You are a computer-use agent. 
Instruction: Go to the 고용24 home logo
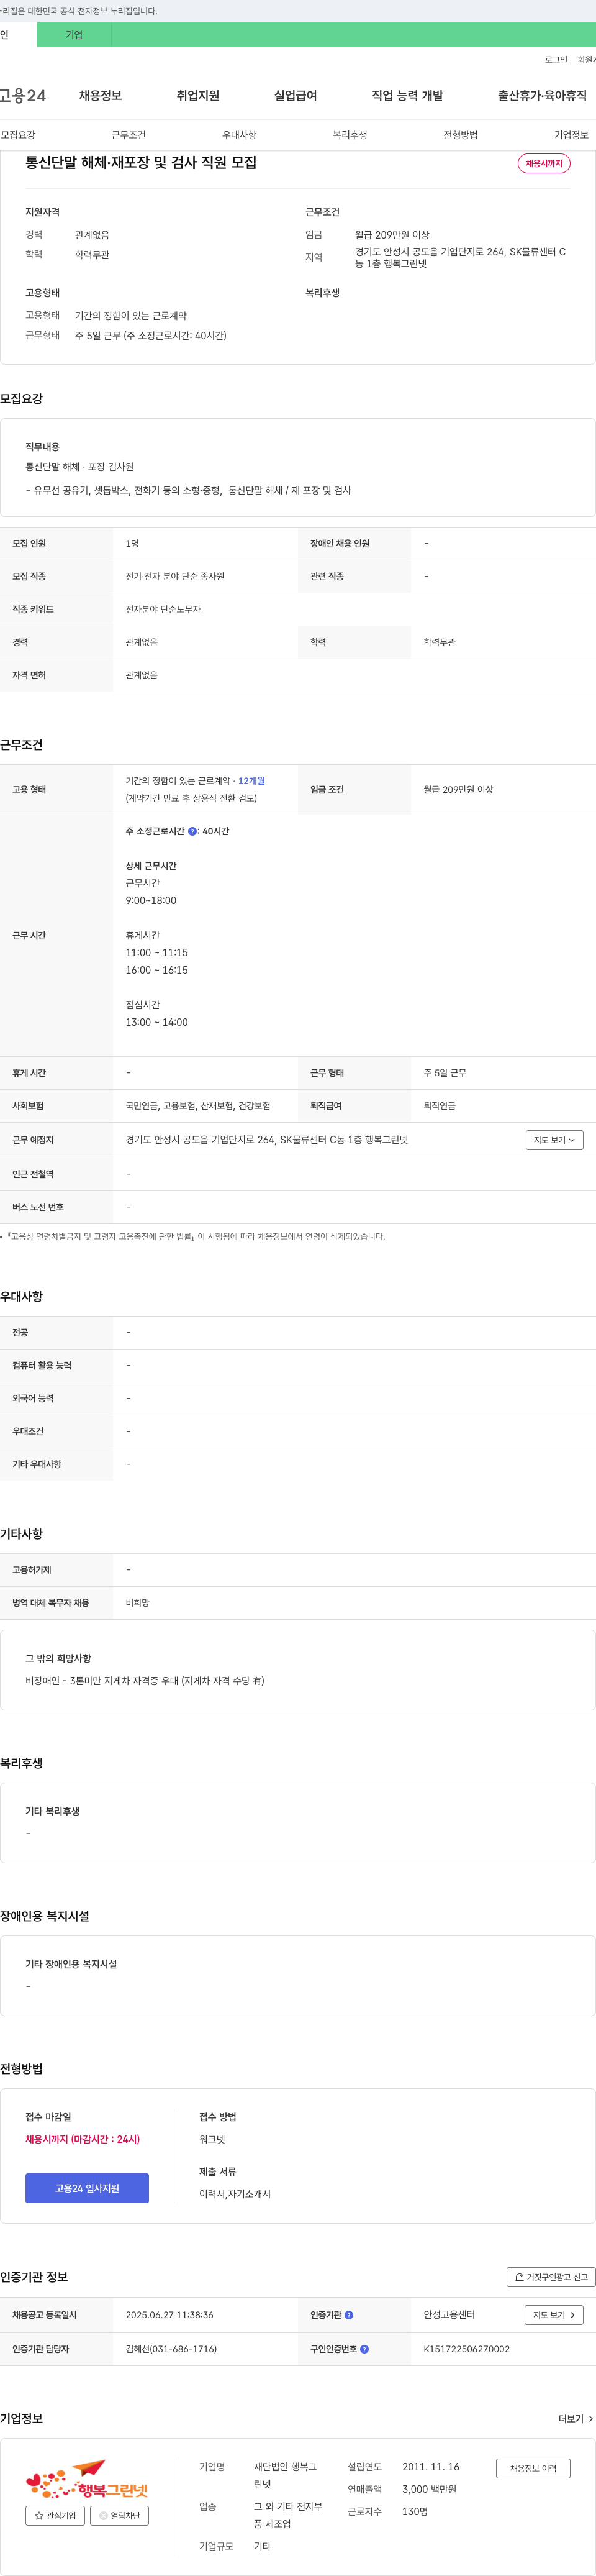click(23, 96)
